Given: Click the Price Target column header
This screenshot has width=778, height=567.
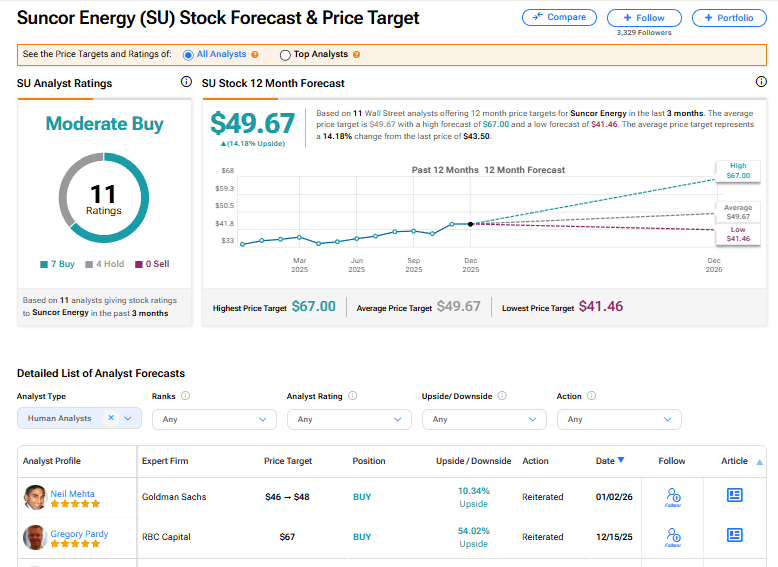Looking at the screenshot, I should (x=288, y=461).
